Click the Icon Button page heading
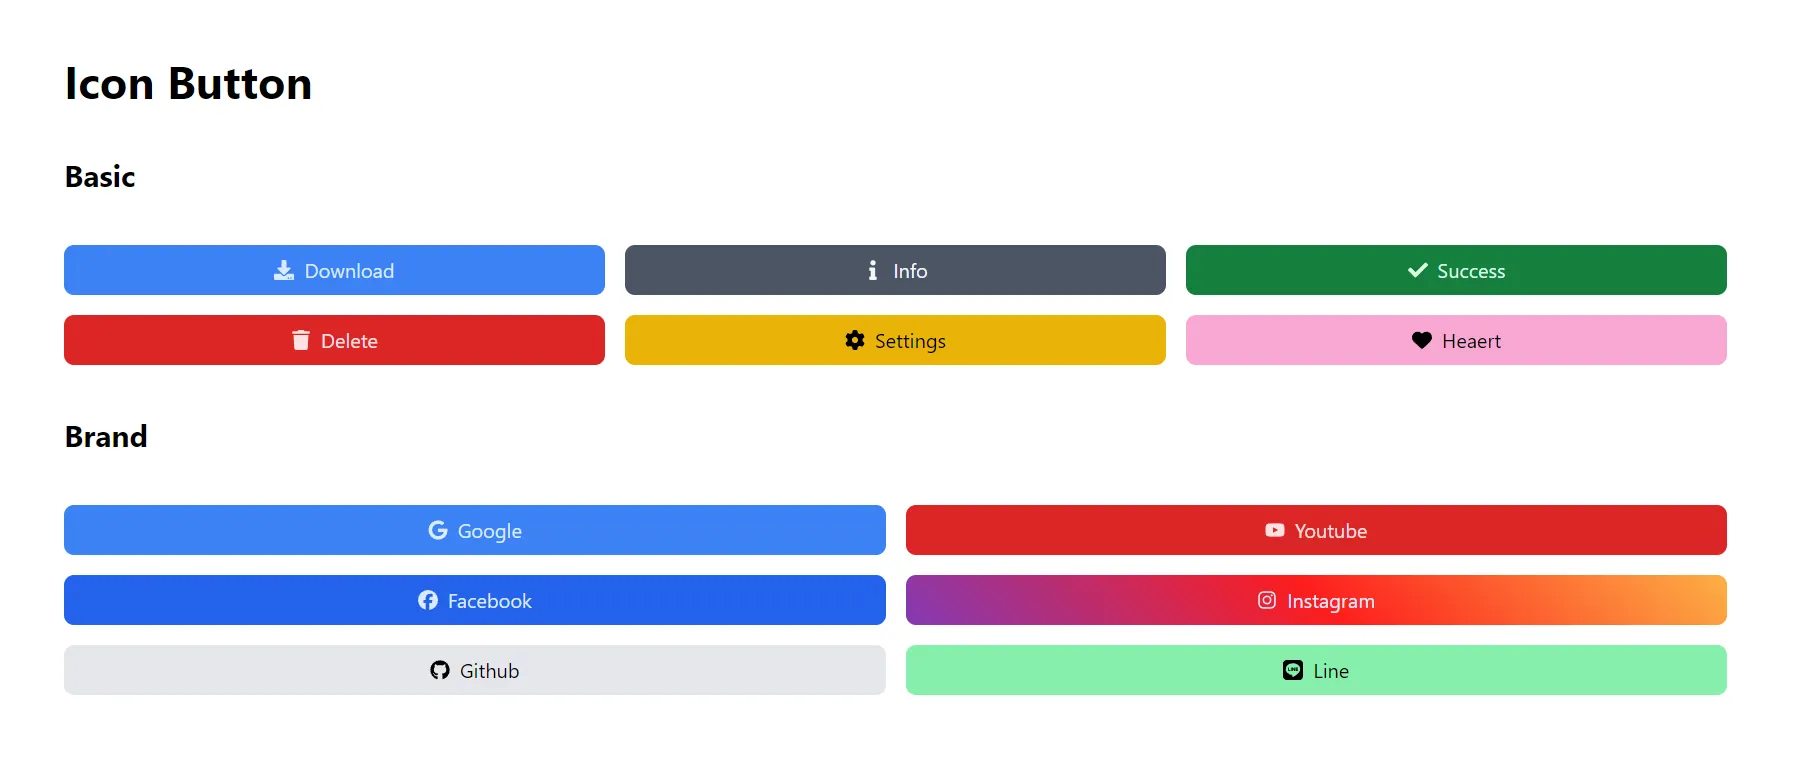 188,83
